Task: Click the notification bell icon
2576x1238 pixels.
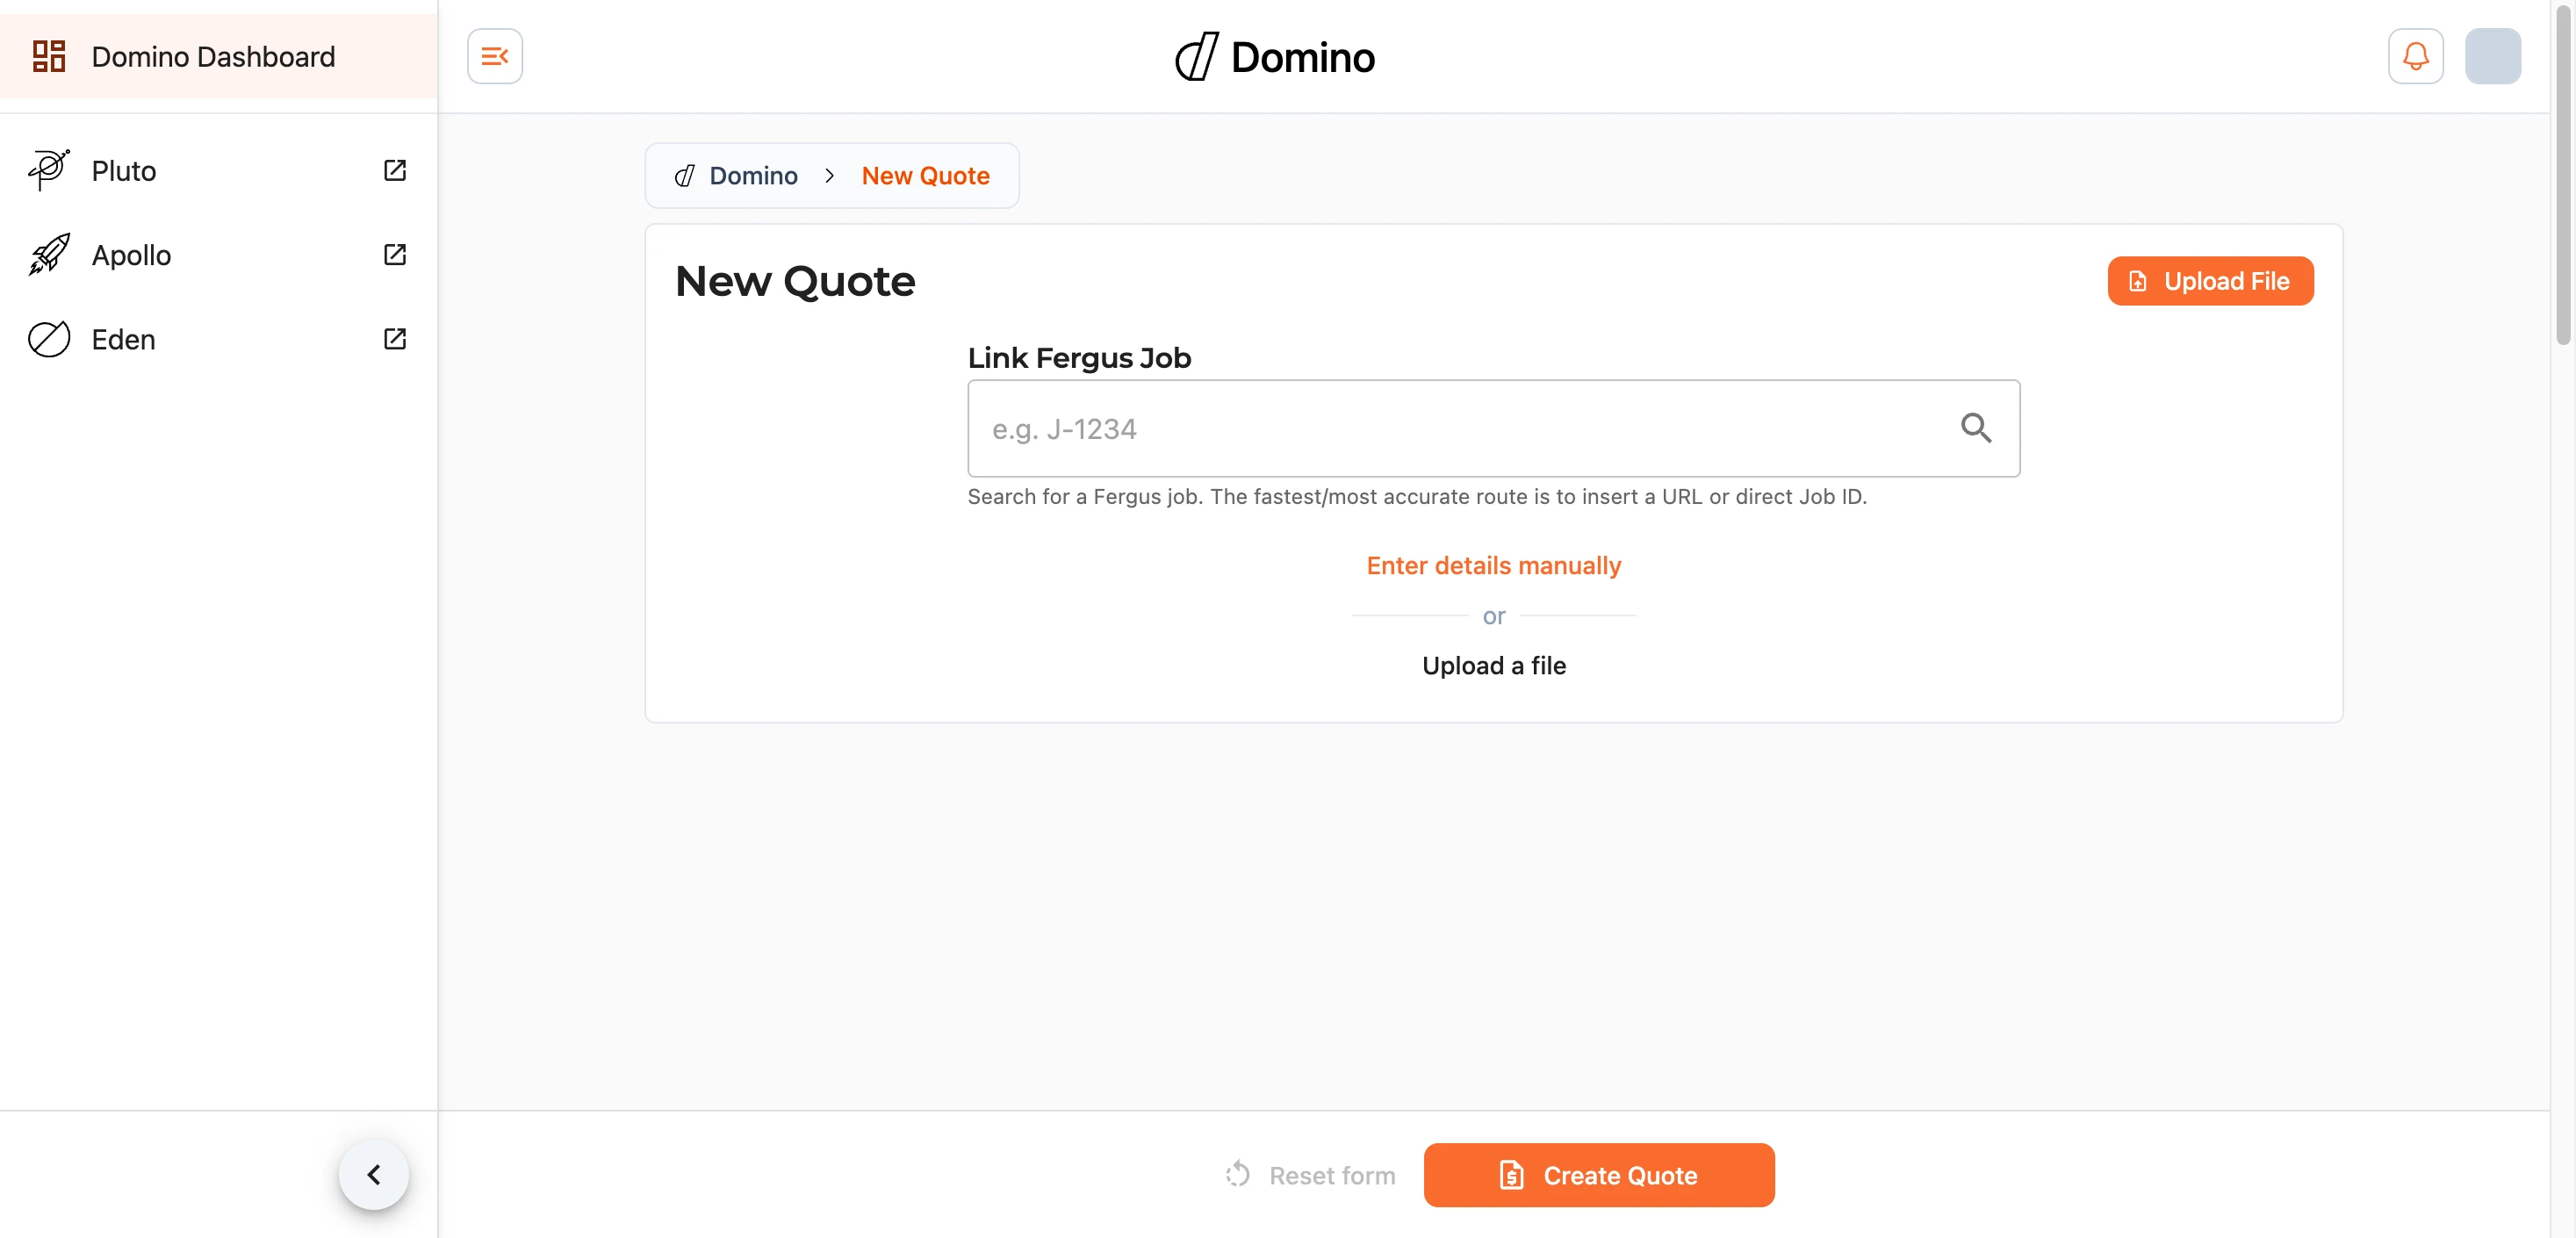Action: 2415,56
